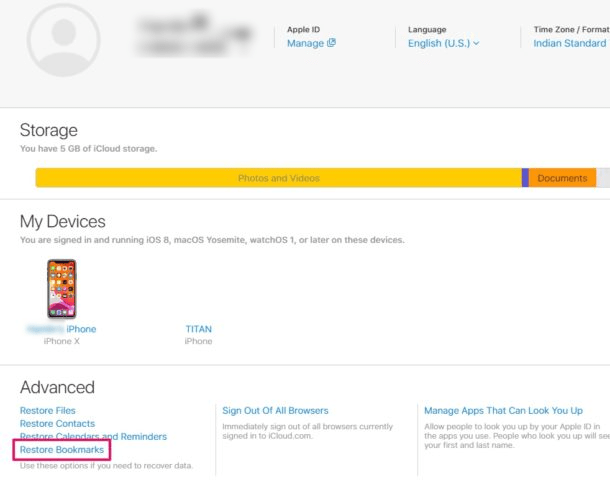Click the external-link icon beside Manage
This screenshot has width=610, height=492.
coord(332,43)
